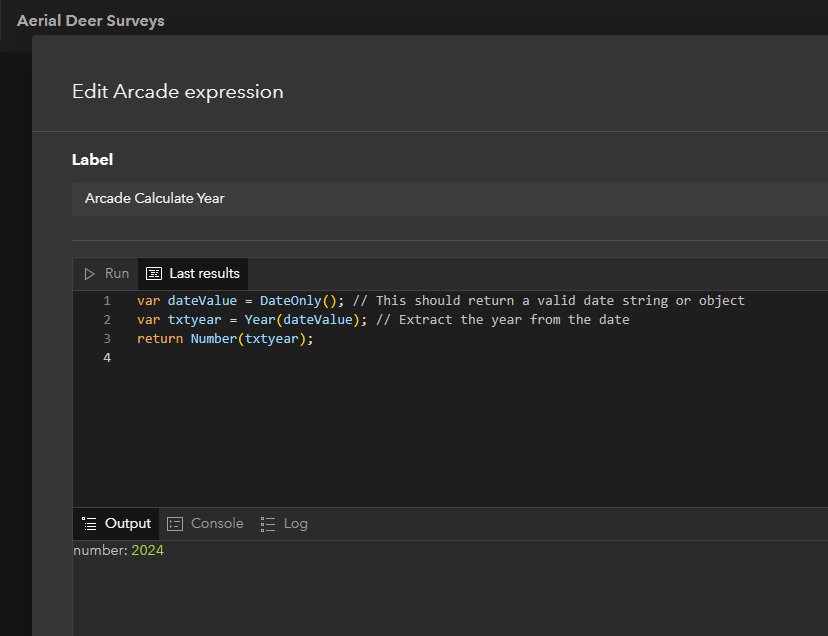Click the Last results tab
Image resolution: width=828 pixels, height=636 pixels.
[x=192, y=272]
